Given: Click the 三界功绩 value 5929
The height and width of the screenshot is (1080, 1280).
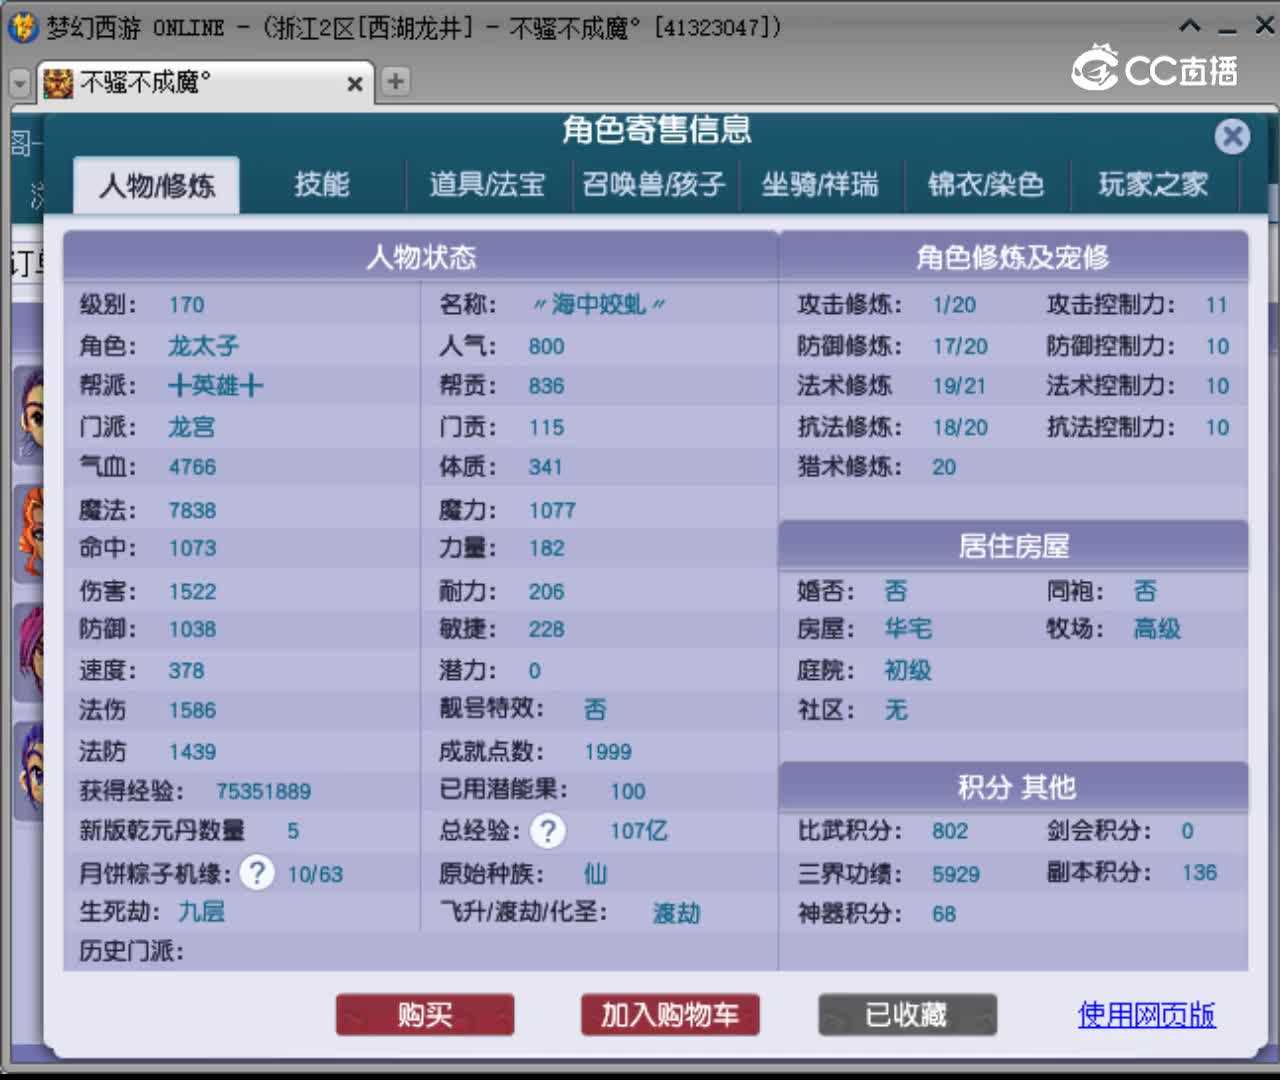Looking at the screenshot, I should pyautogui.click(x=956, y=874).
